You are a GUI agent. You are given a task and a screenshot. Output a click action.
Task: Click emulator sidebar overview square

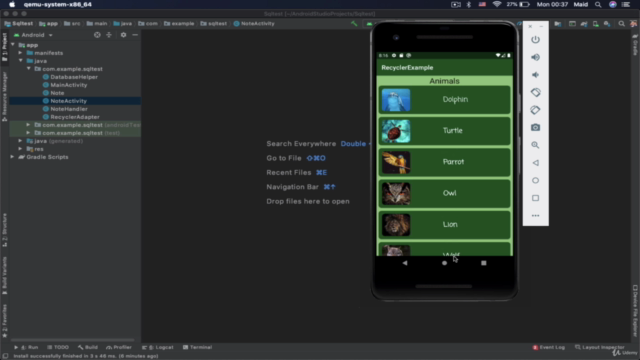pyautogui.click(x=535, y=198)
